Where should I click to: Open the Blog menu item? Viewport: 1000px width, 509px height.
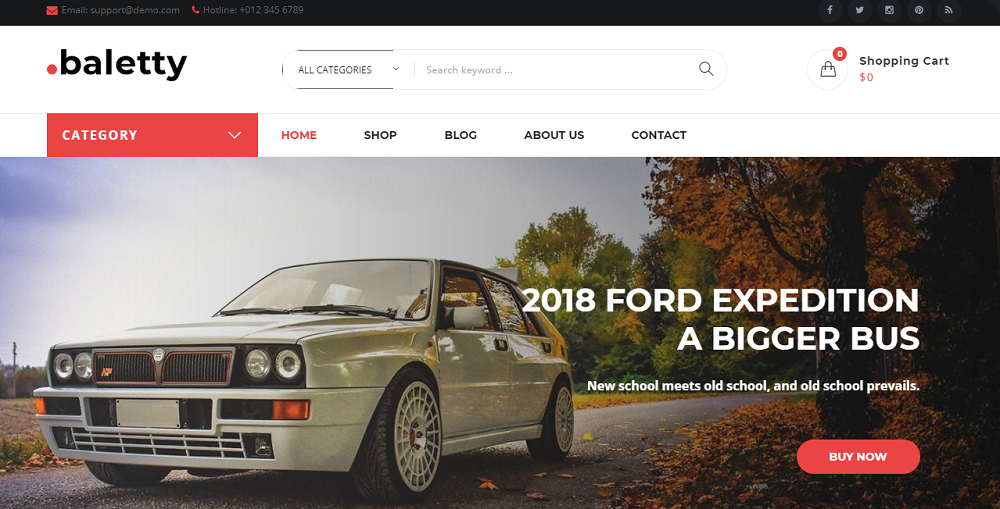tap(460, 135)
